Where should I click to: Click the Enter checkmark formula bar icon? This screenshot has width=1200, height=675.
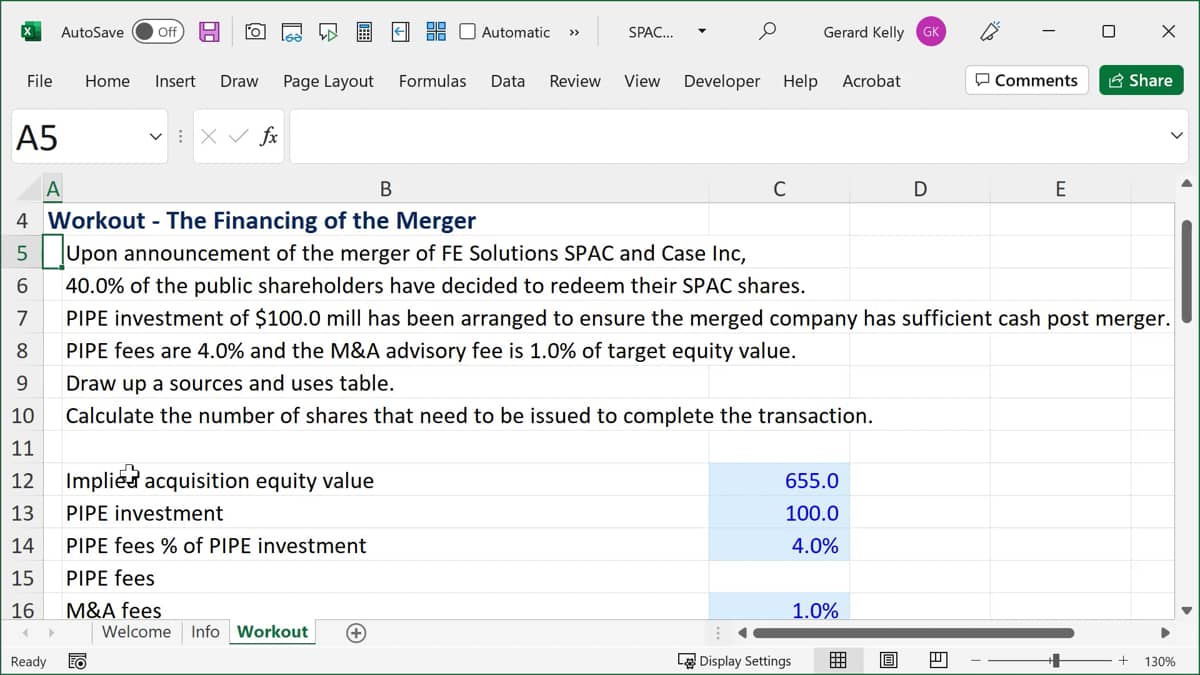coord(238,137)
